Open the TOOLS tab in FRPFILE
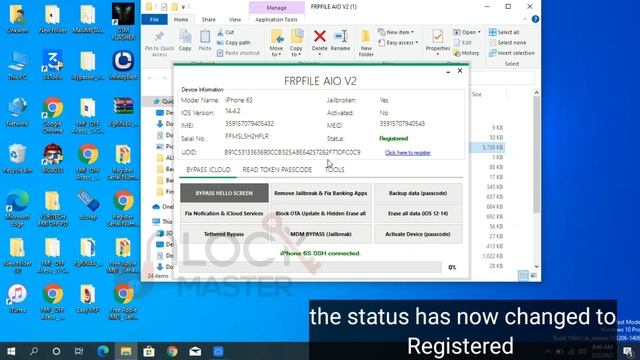This screenshot has width=640, height=360. click(335, 170)
